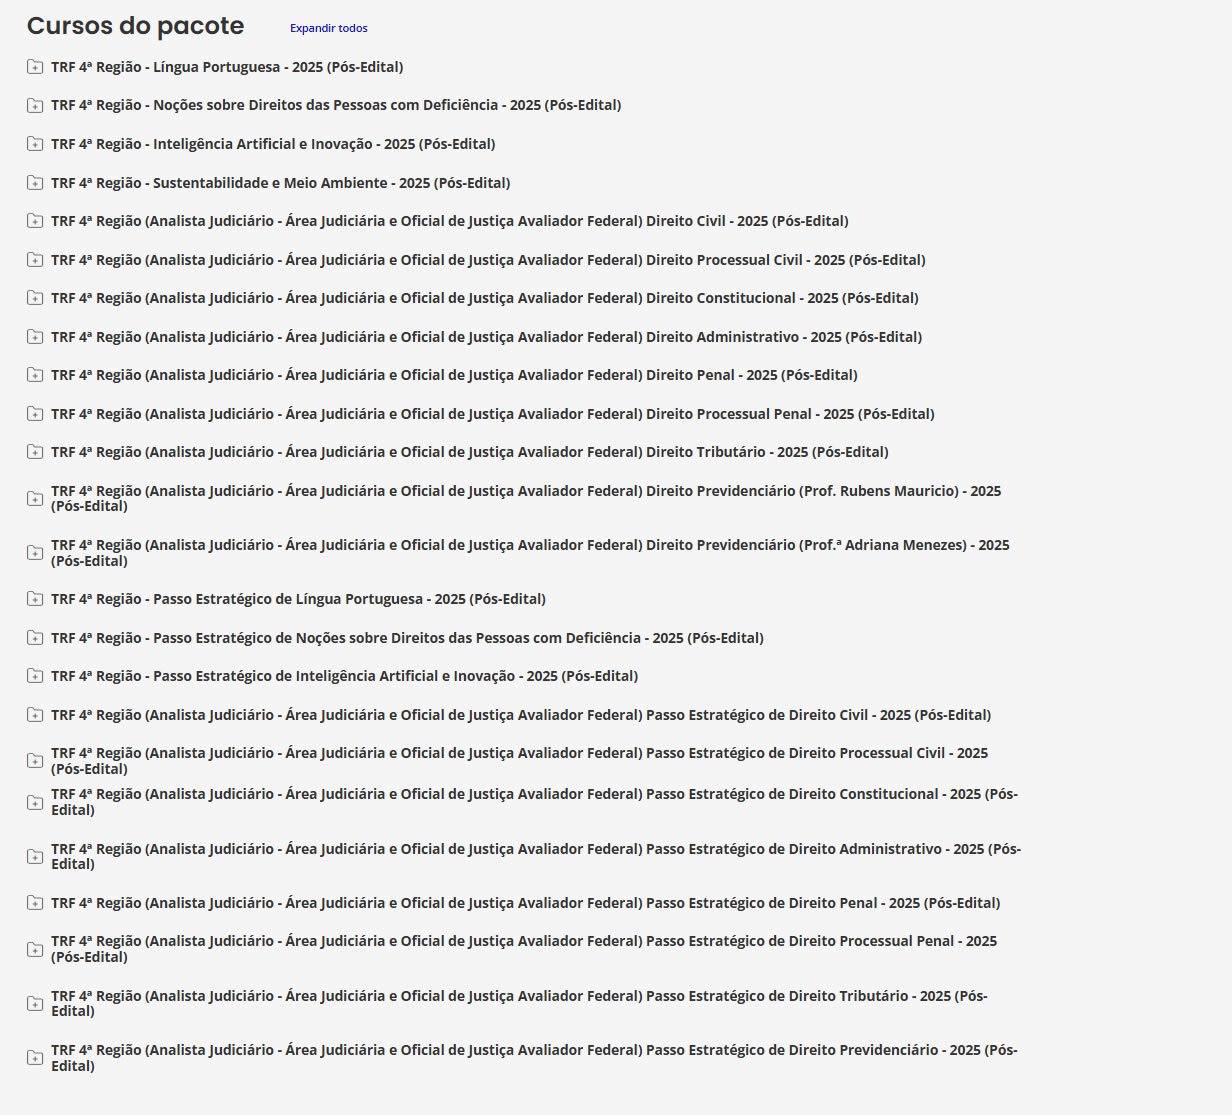Expand Direito Previdenciário by Prof. Rubens Mauricio
Screen dimensions: 1232x1115
point(525,491)
